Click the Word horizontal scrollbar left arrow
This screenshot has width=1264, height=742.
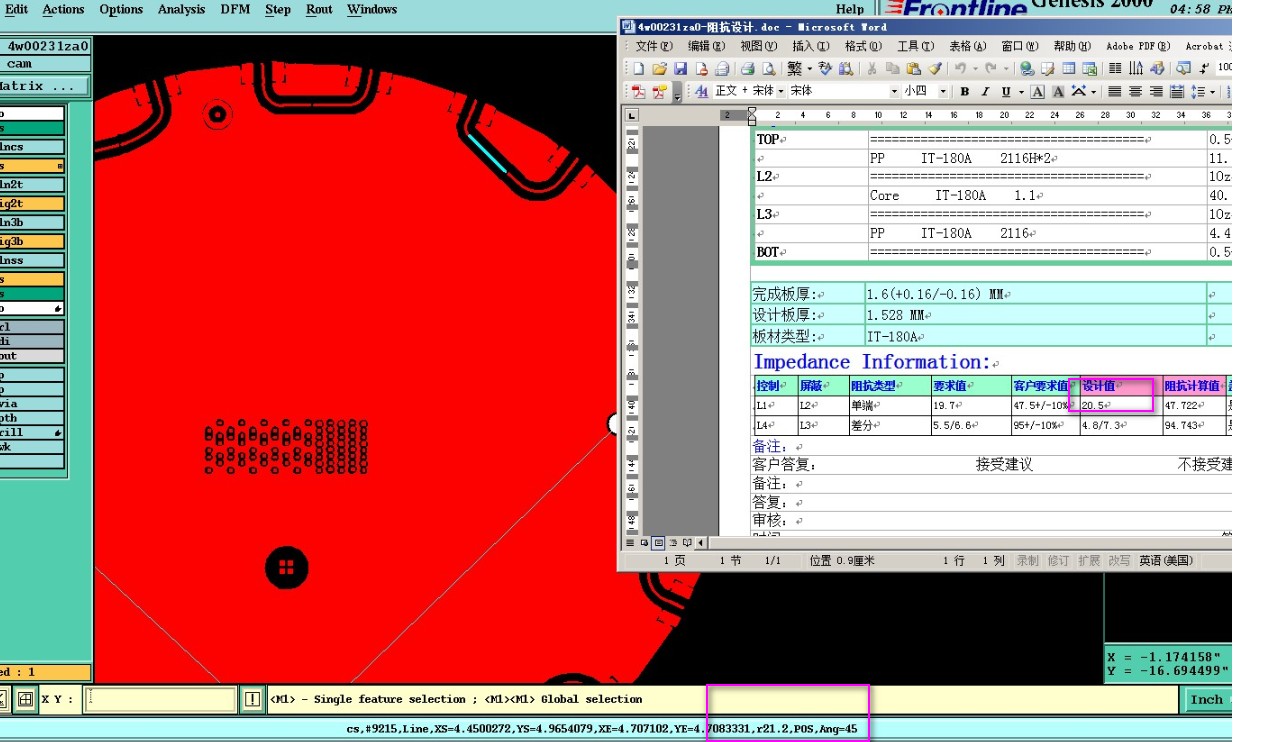tap(700, 543)
